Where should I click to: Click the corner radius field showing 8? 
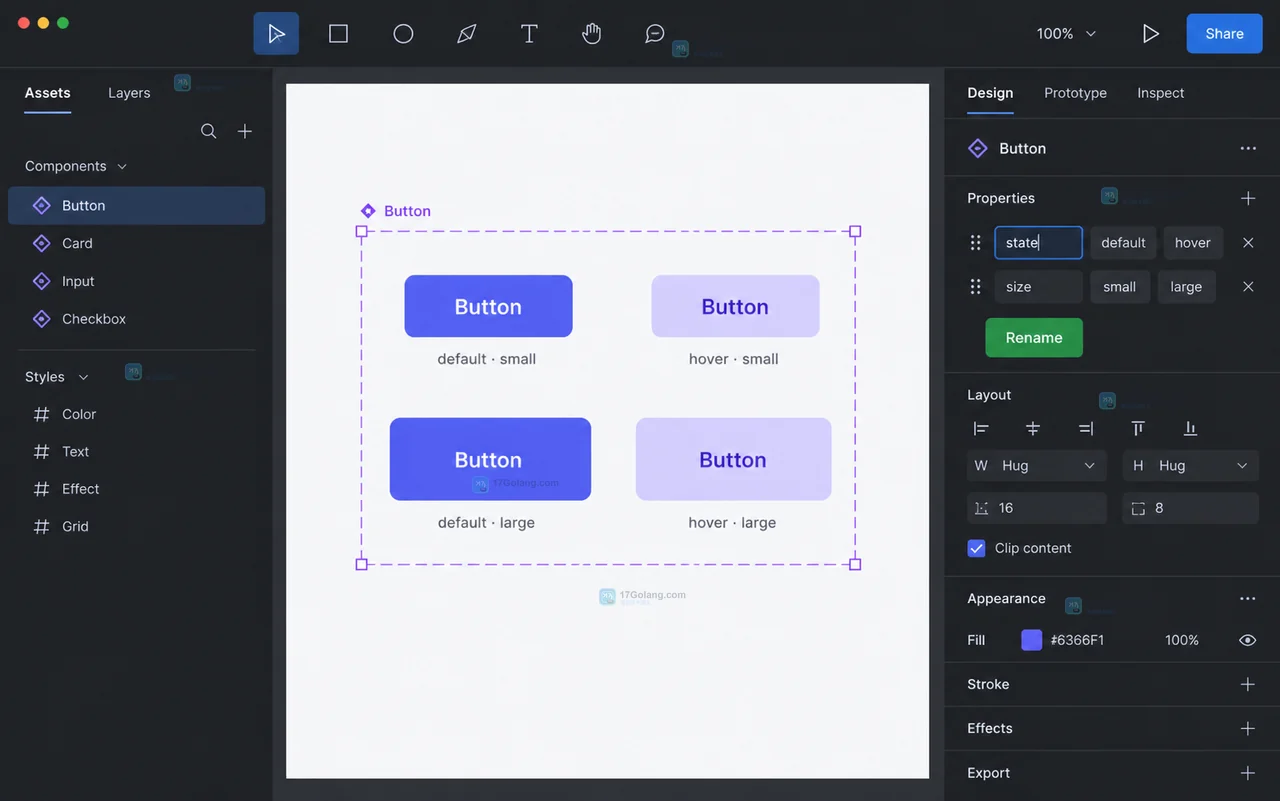pos(1191,508)
